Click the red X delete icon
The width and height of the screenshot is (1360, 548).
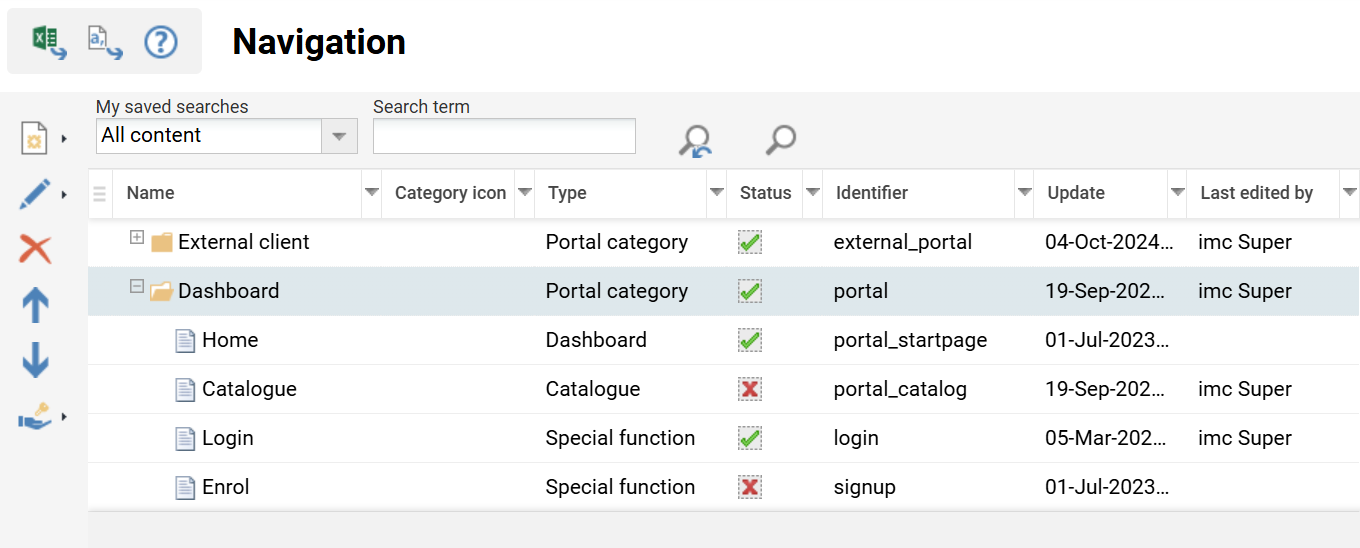click(x=35, y=249)
